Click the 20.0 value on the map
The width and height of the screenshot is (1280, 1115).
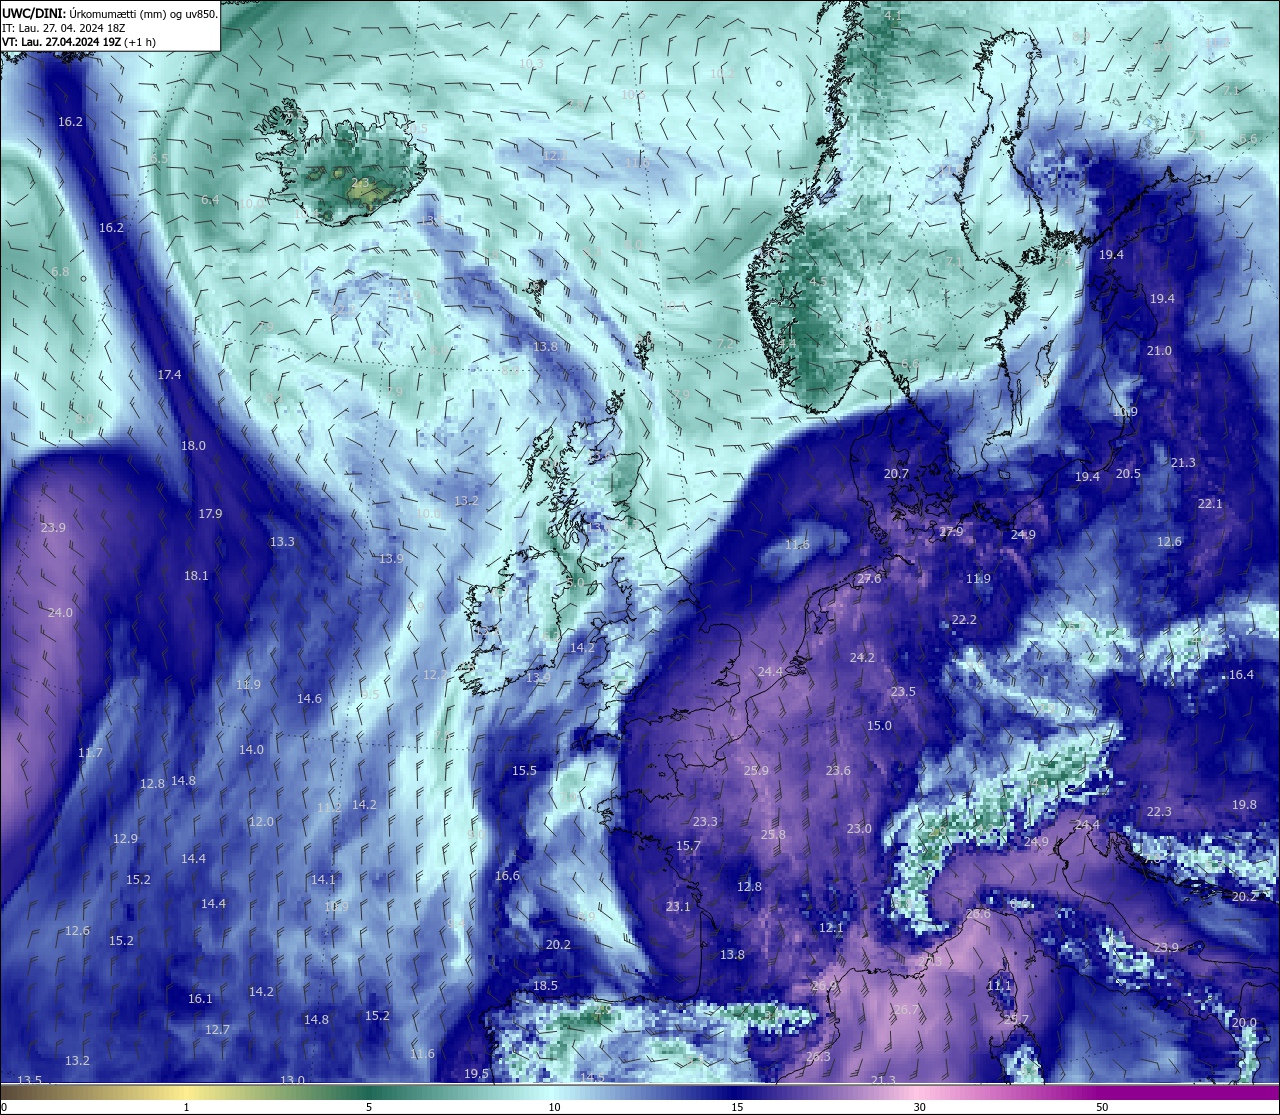(1244, 1023)
